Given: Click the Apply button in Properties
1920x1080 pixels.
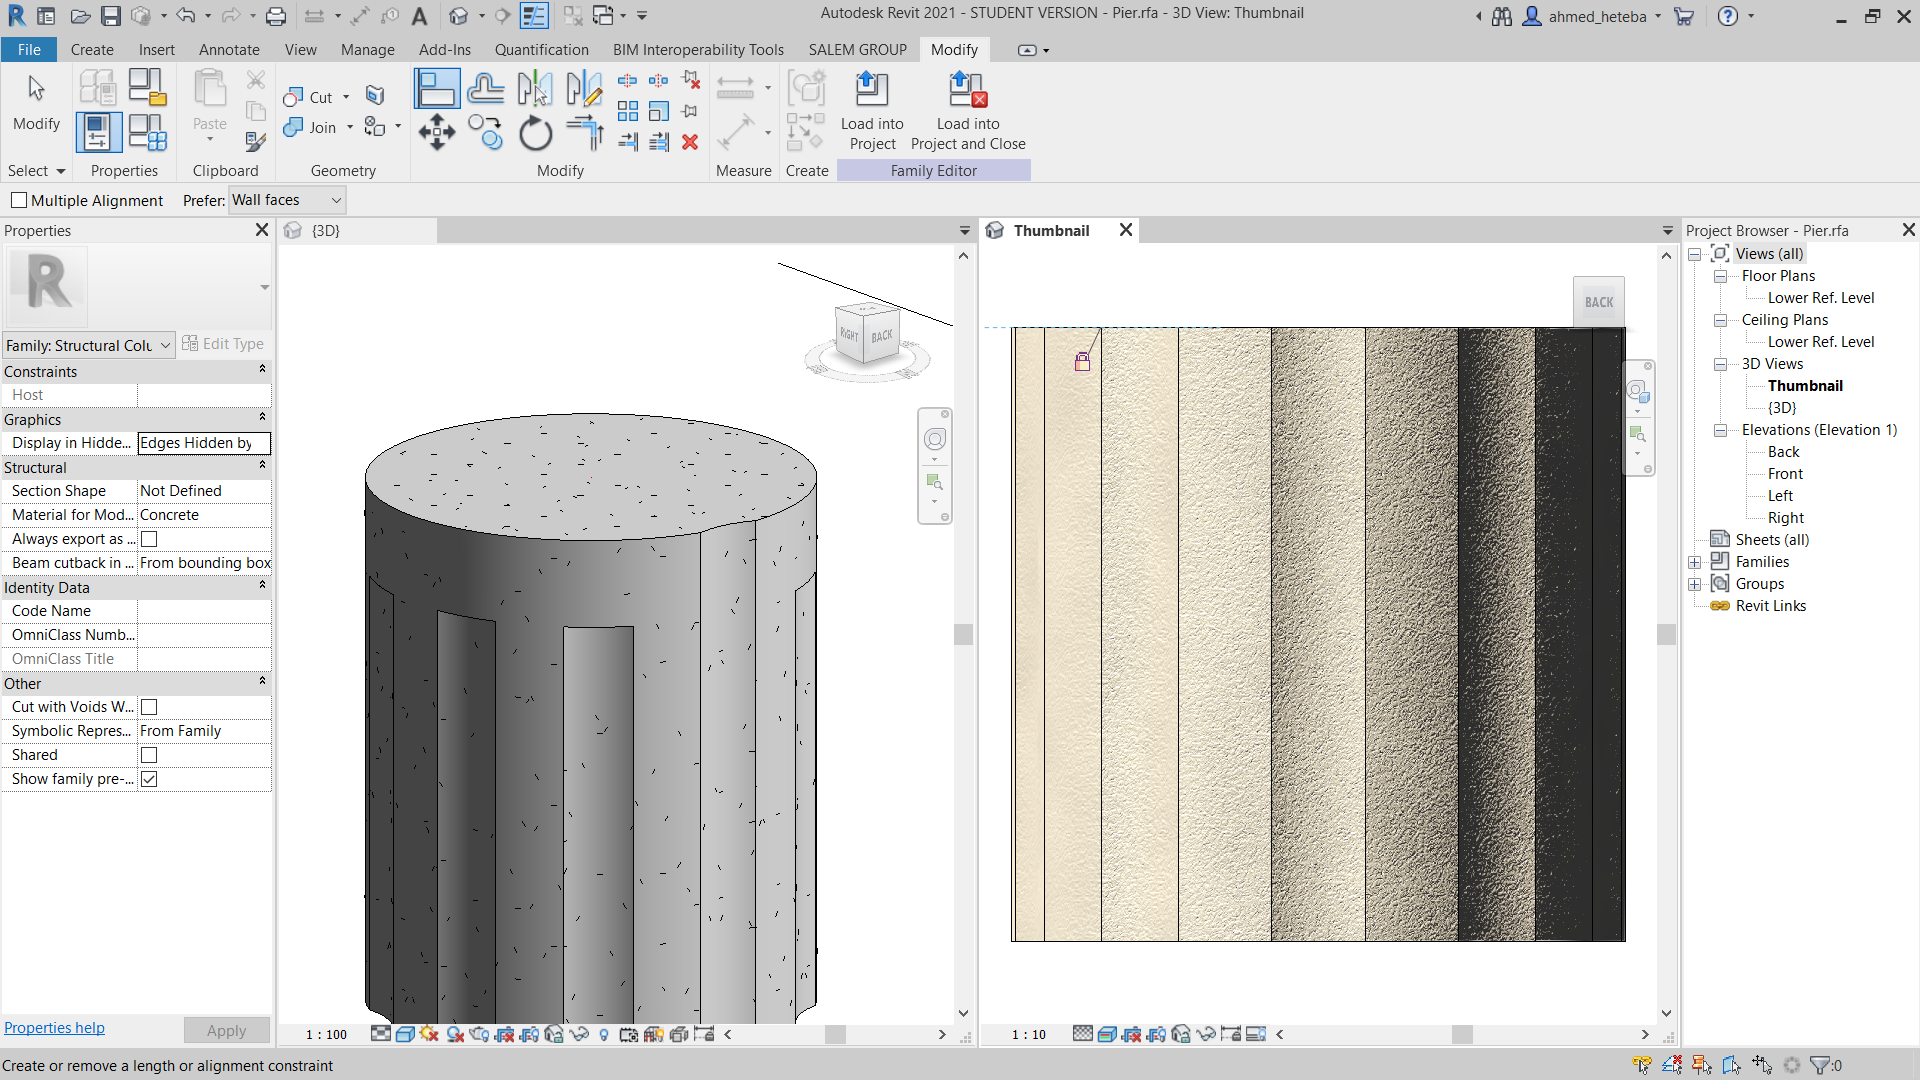Looking at the screenshot, I should (x=226, y=1030).
